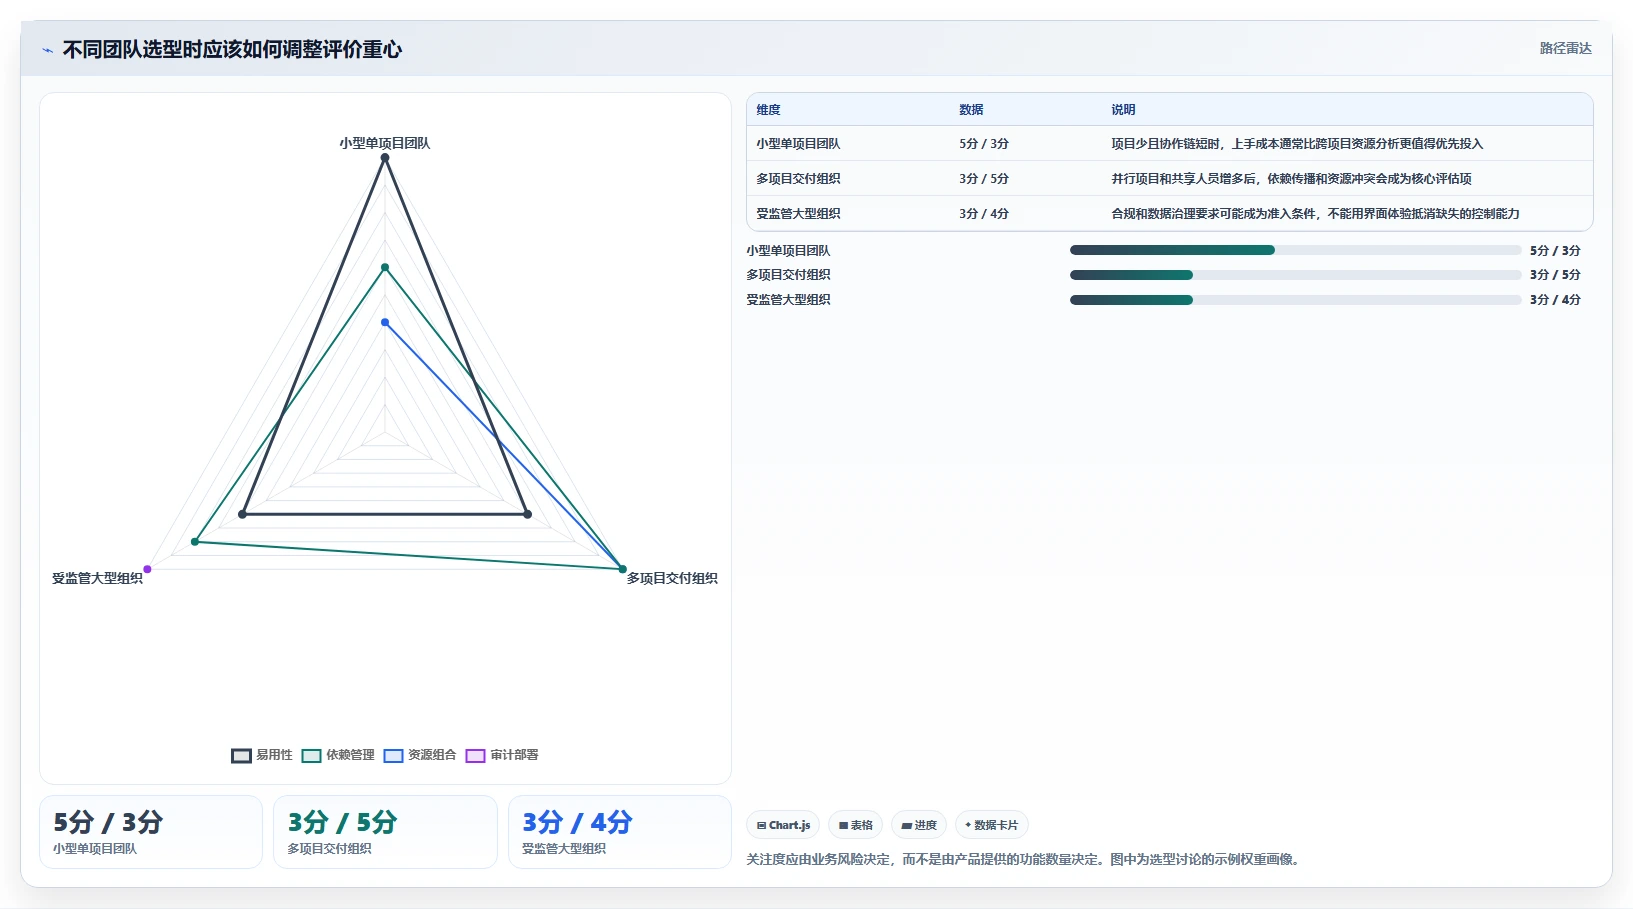The width and height of the screenshot is (1633, 909).
Task: Select the 说明 column header
Action: pos(1123,110)
